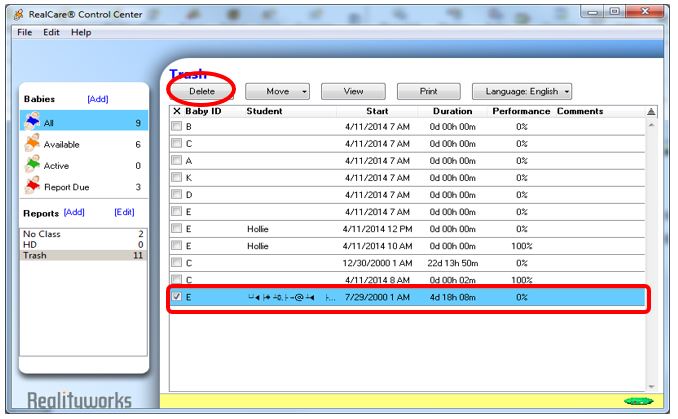Viewport: 678px width, 419px height.
Task: Click the 100% performance in 10 AM row
Action: 522,246
